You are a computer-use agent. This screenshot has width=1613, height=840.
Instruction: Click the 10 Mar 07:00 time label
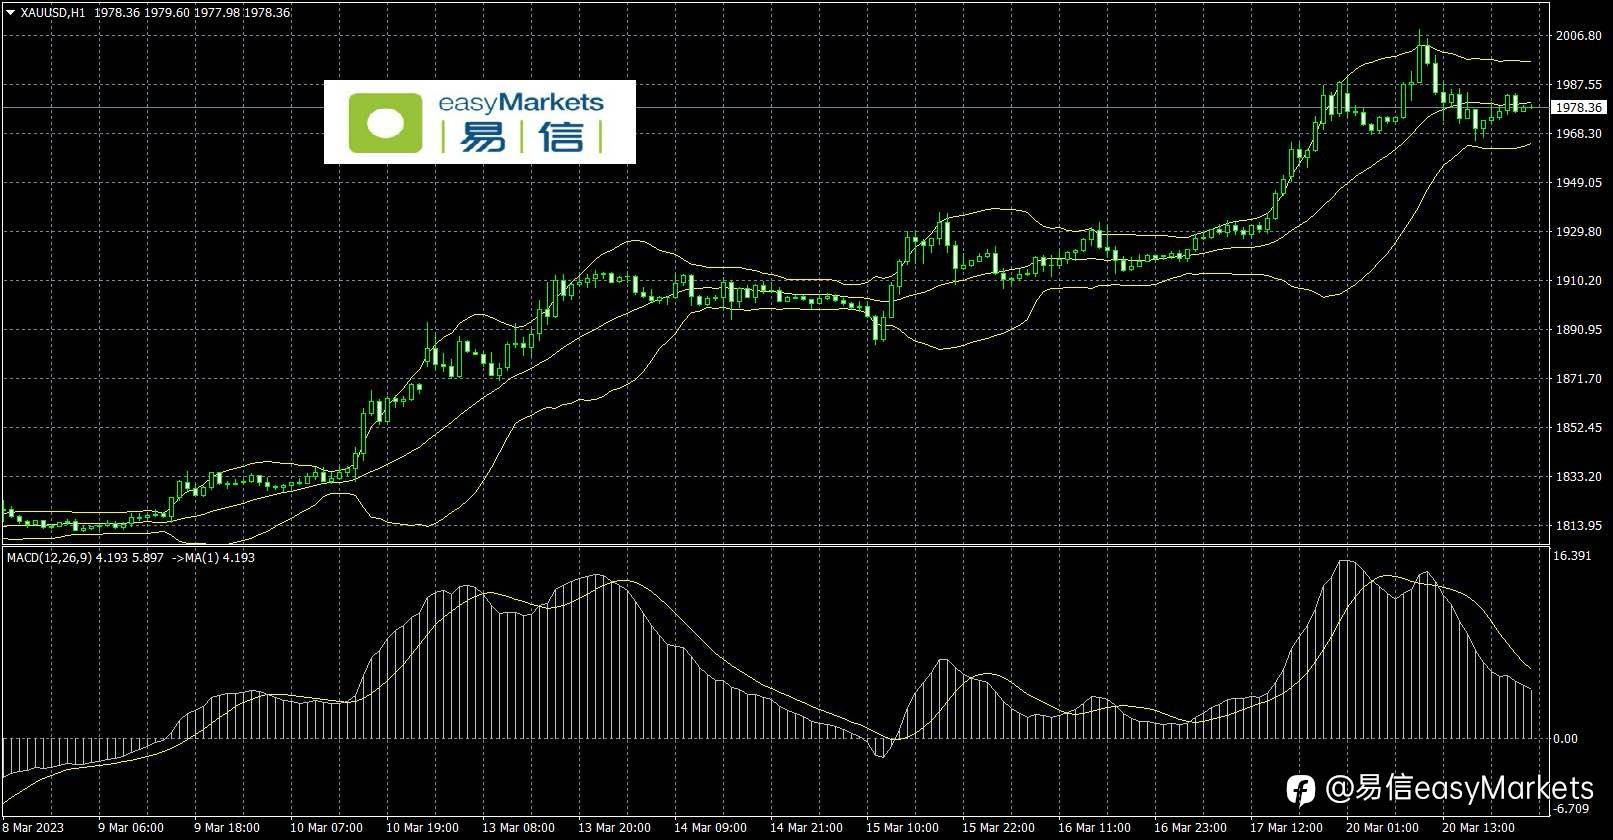pos(326,828)
